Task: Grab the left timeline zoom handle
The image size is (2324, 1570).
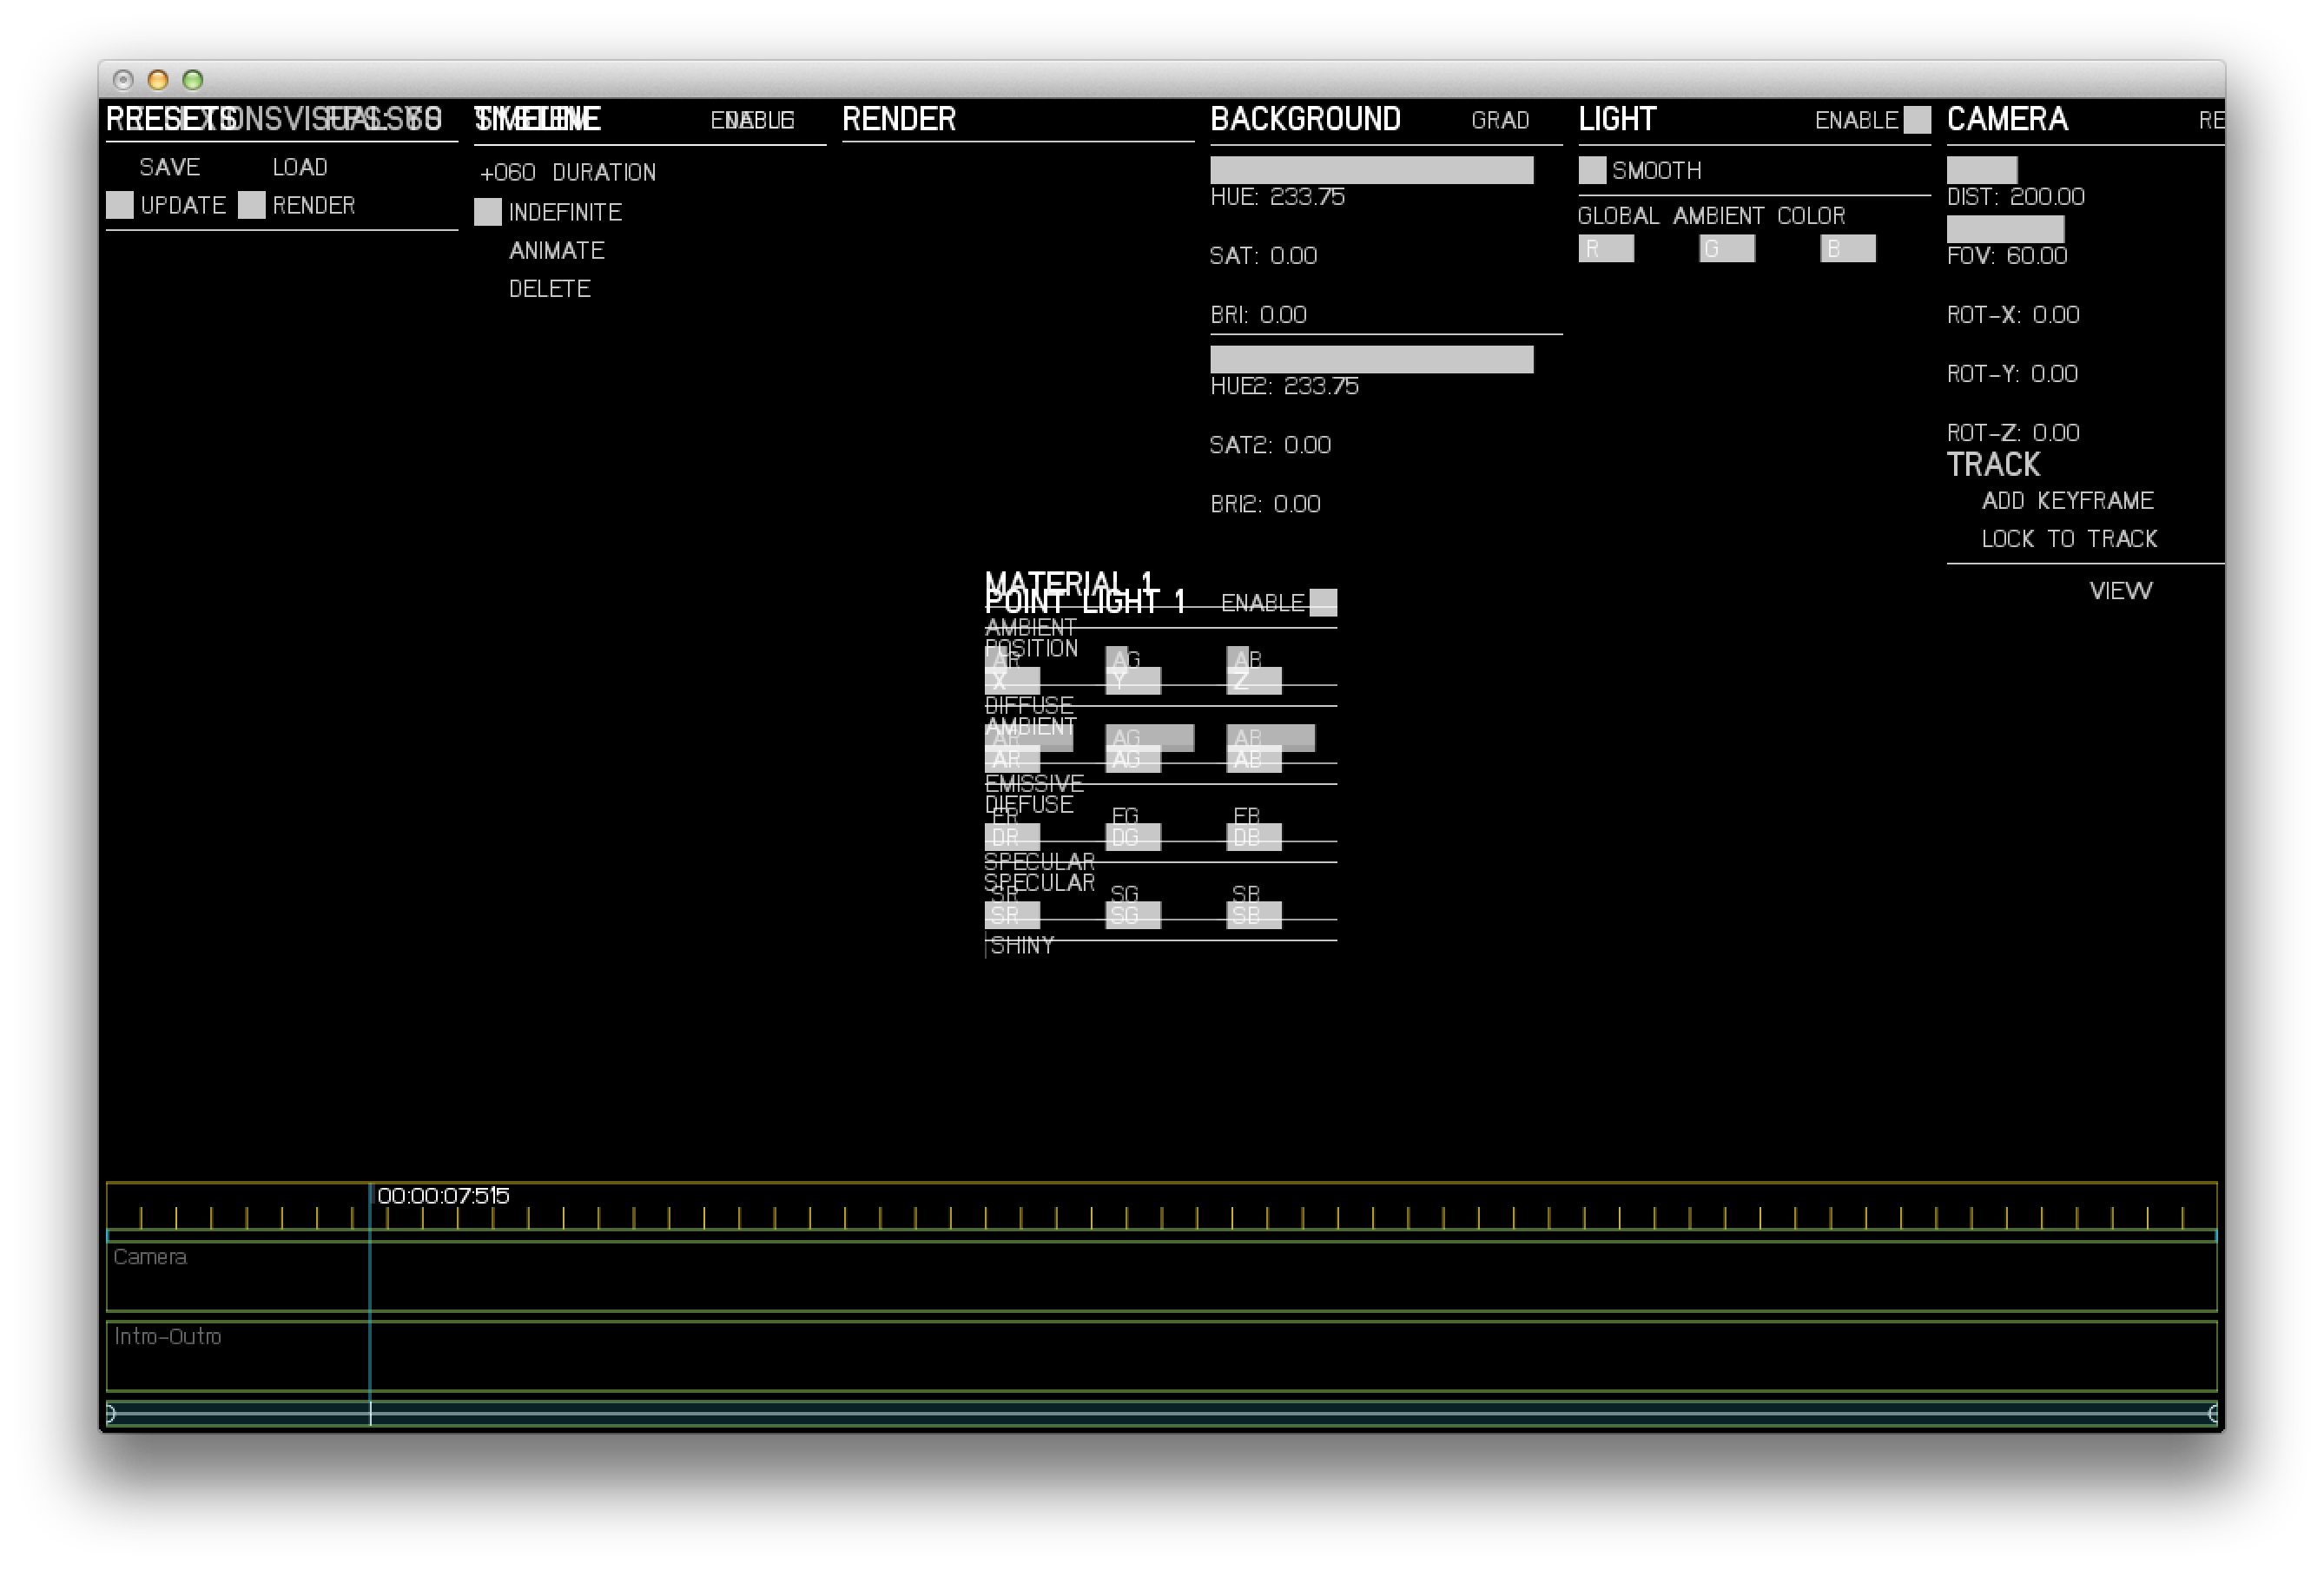Action: [x=110, y=1414]
